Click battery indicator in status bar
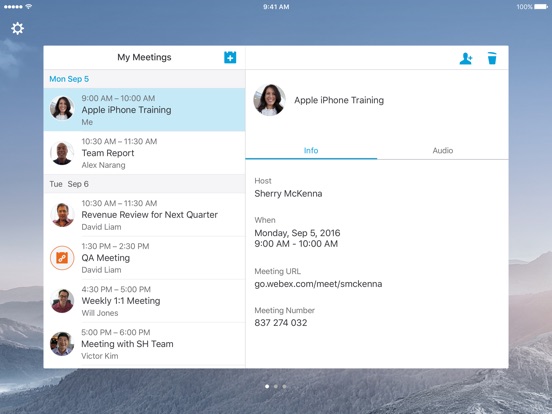Image resolution: width=552 pixels, height=414 pixels. (x=541, y=7)
